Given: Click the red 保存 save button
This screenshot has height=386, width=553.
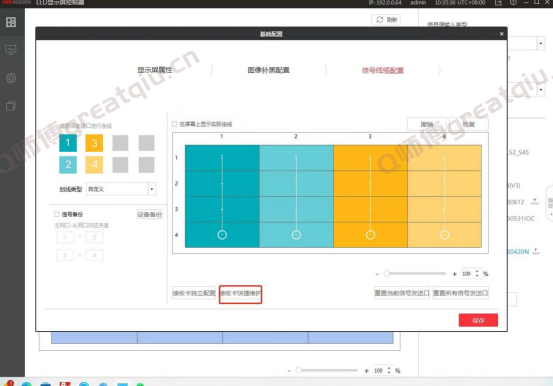Looking at the screenshot, I should 478,320.
